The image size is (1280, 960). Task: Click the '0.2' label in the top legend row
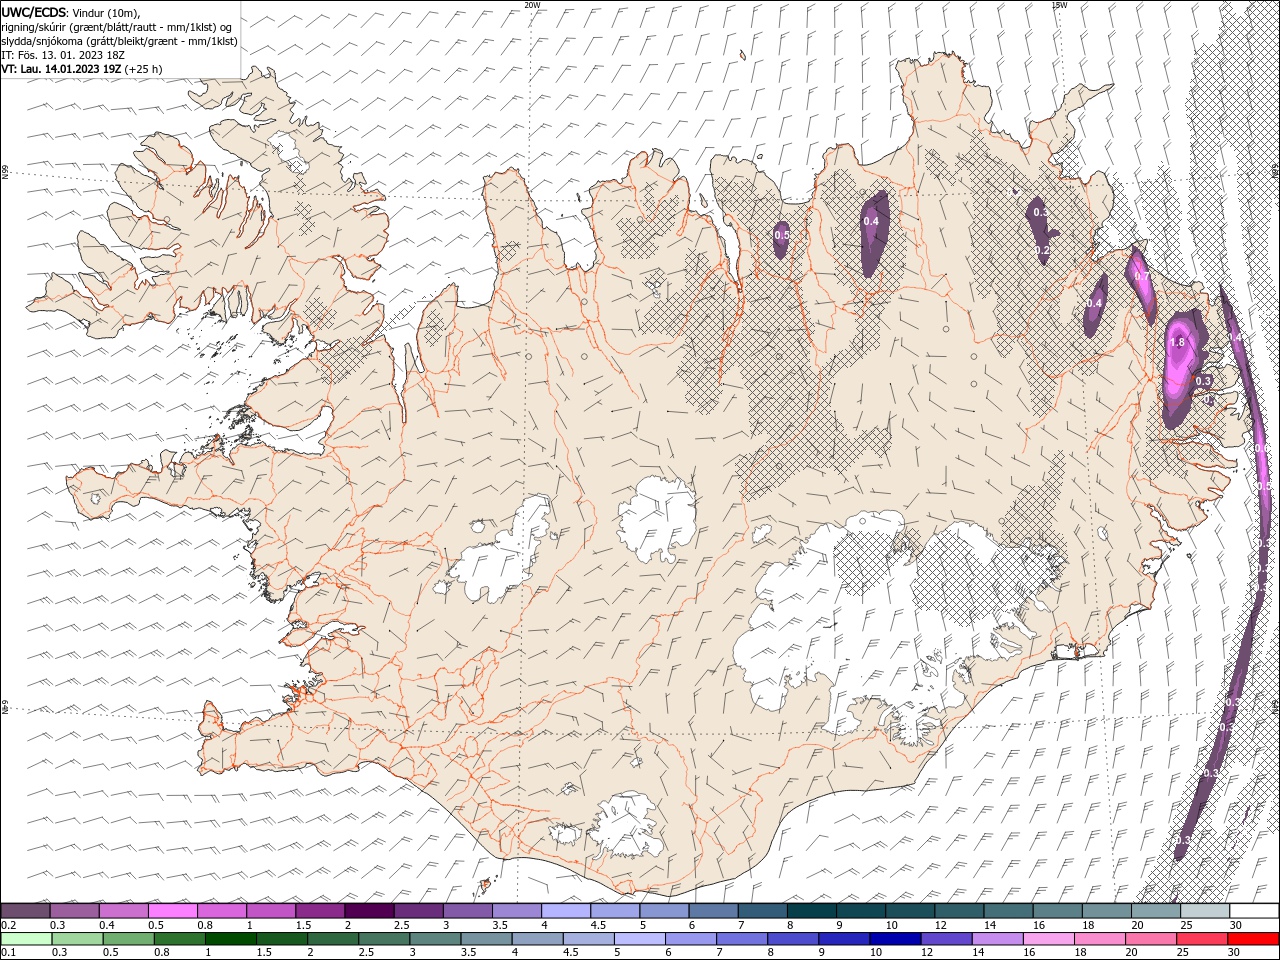[x=8, y=925]
